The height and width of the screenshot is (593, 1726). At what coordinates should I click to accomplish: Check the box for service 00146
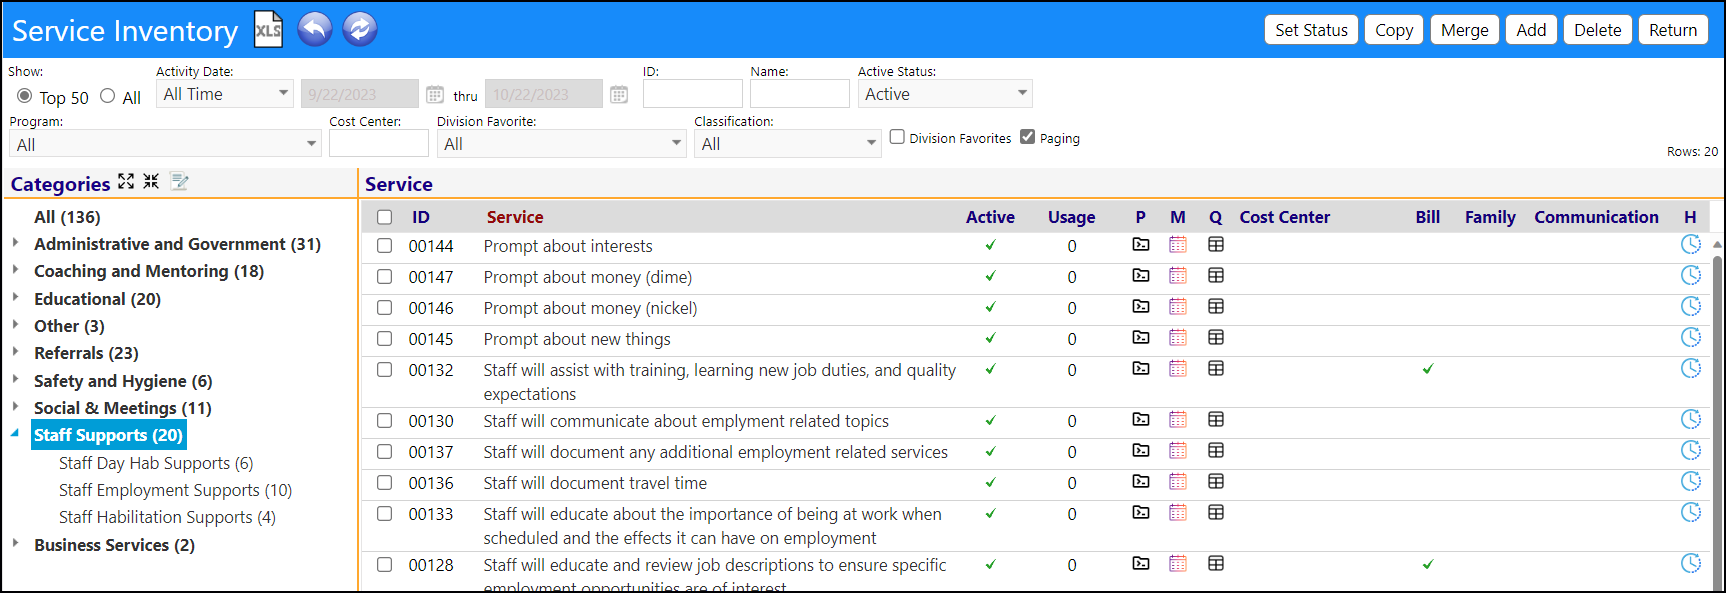tap(384, 308)
